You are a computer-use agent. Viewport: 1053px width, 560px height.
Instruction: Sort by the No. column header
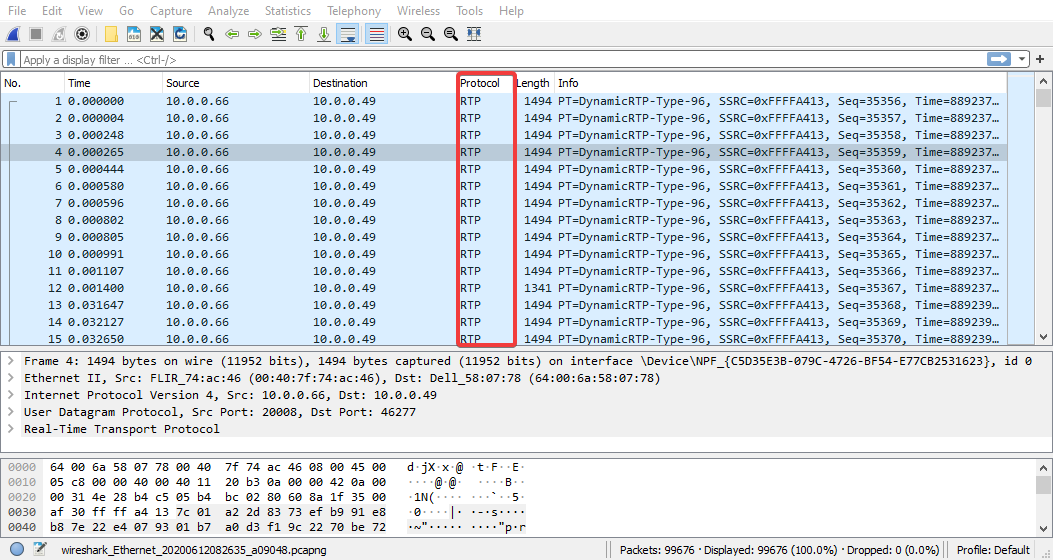[33, 83]
